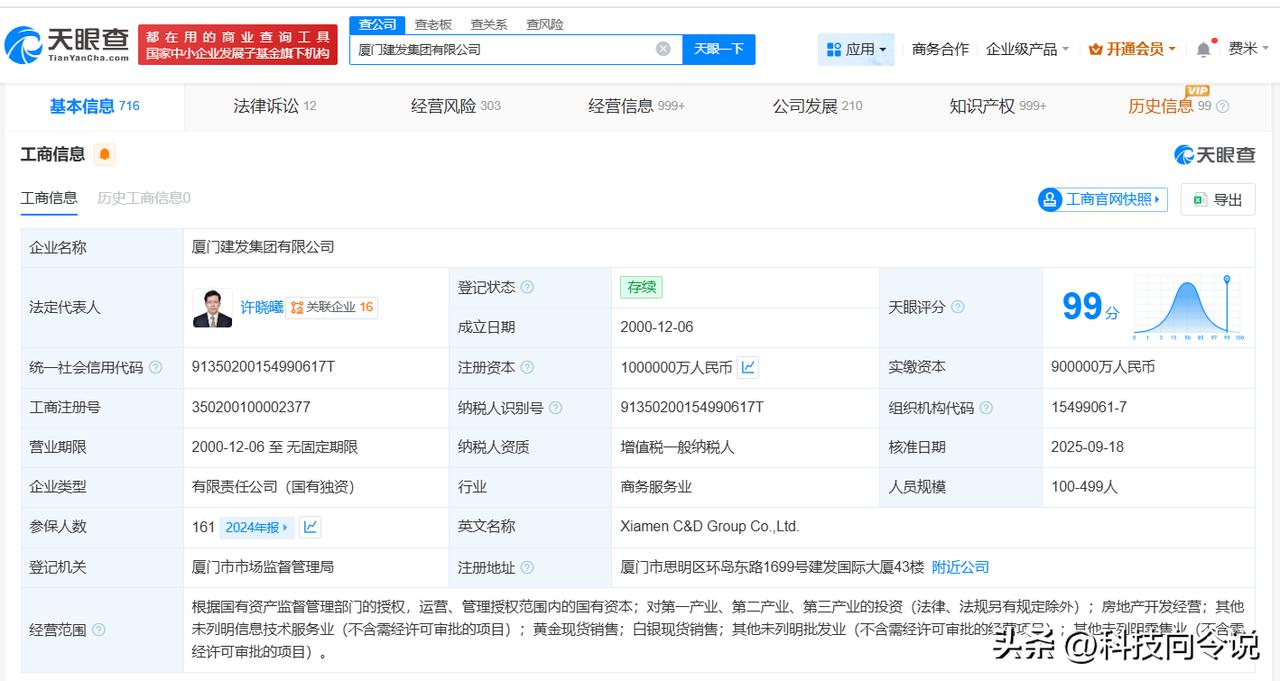Switch to the 经营风险 tab
The image size is (1280, 681).
pyautogui.click(x=455, y=106)
